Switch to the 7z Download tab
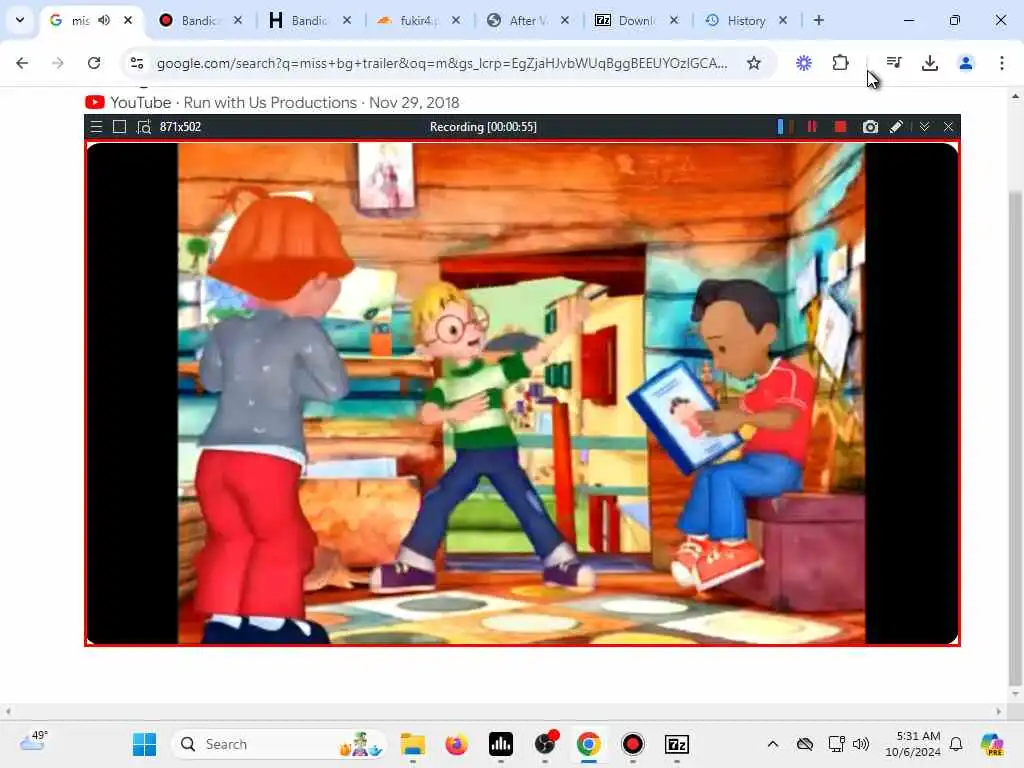Viewport: 1024px width, 768px height. click(637, 20)
